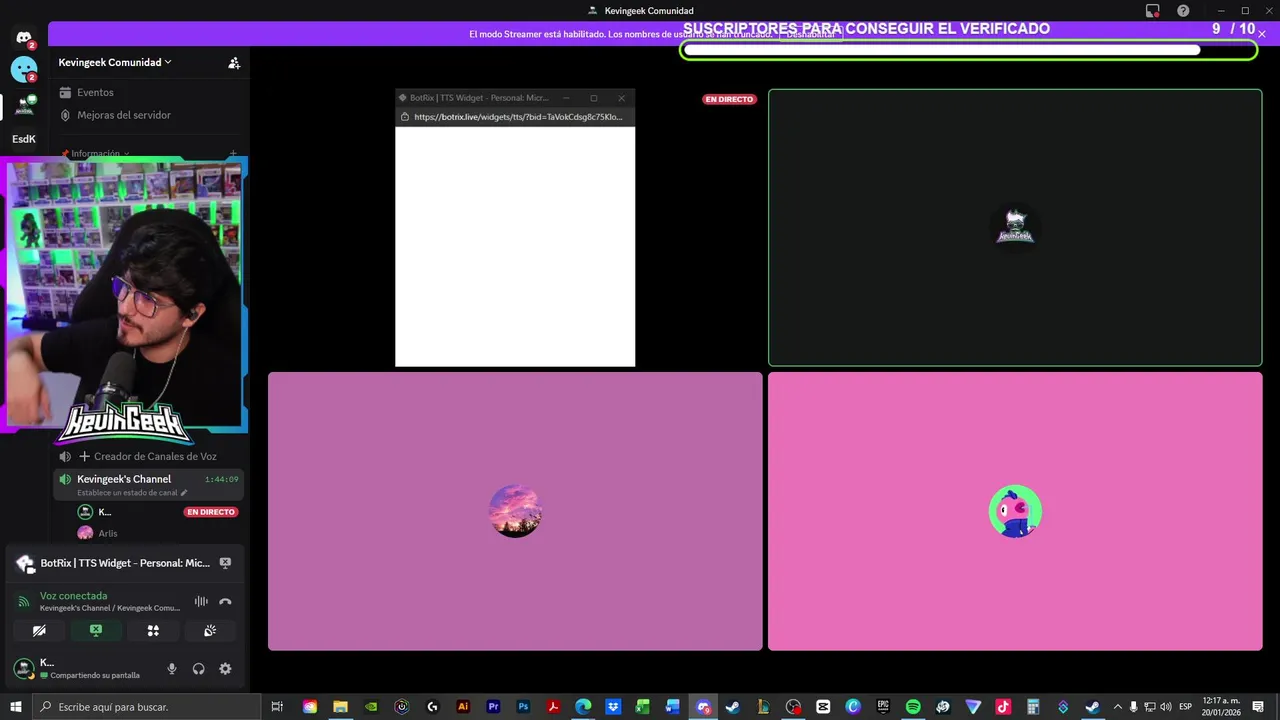
Task: Launch Adobe Photoshop from taskbar
Action: pos(523,707)
